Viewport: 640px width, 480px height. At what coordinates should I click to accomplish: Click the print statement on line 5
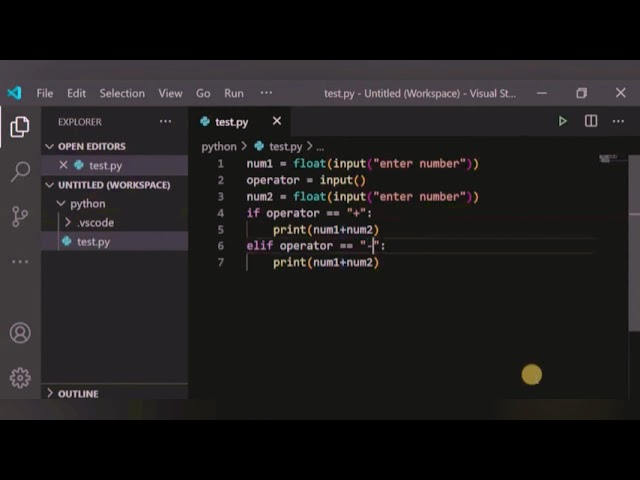click(326, 229)
